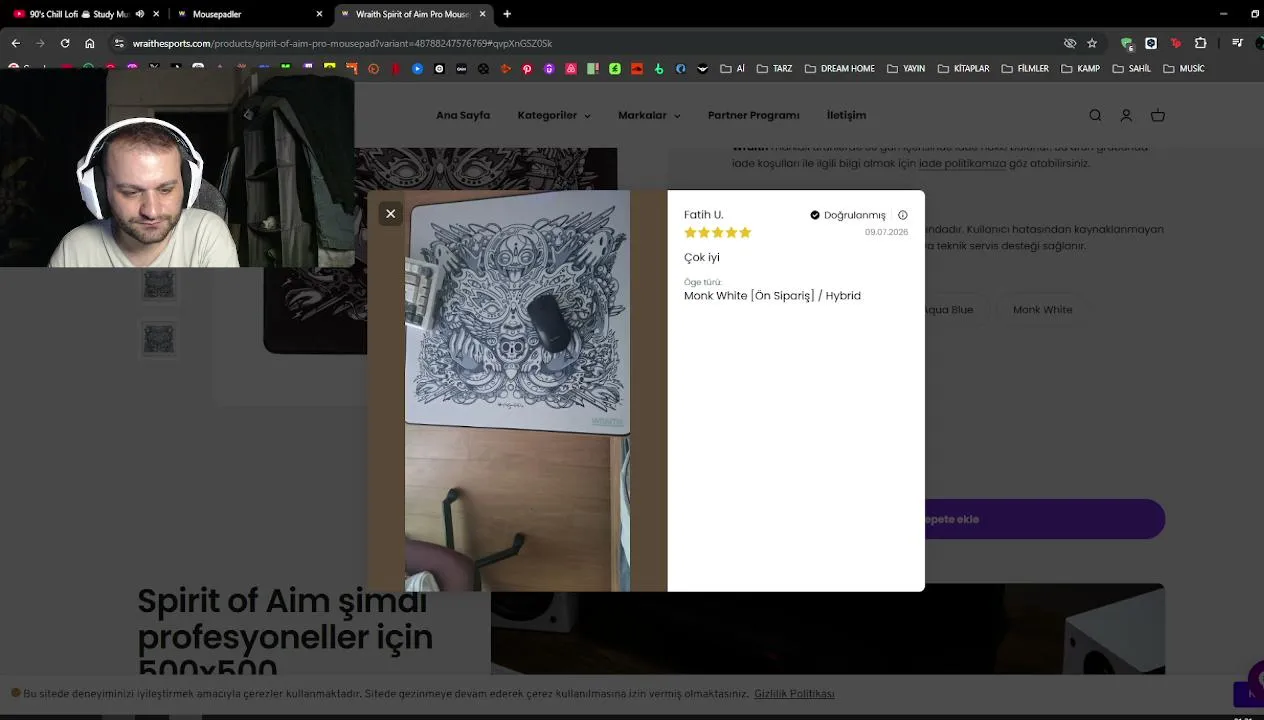The height and width of the screenshot is (720, 1264).
Task: Open the account profile icon
Action: point(1126,116)
